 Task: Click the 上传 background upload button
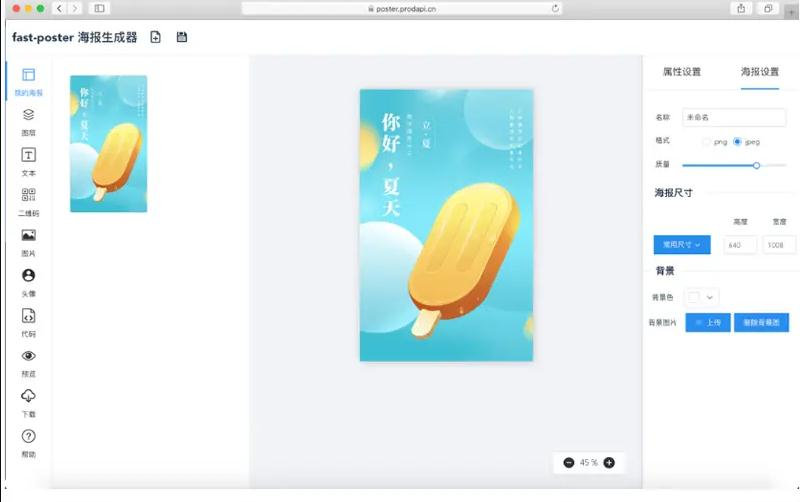point(708,322)
